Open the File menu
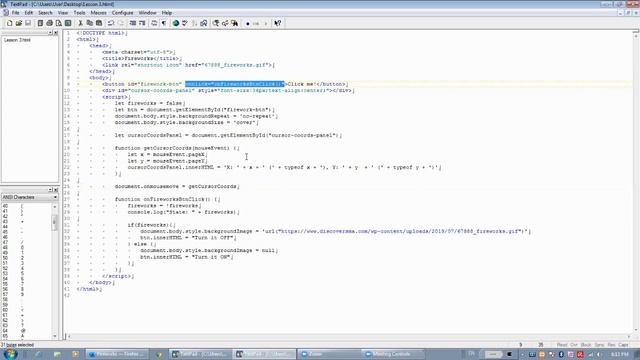Viewport: 640px width, 360px height. click(16, 13)
